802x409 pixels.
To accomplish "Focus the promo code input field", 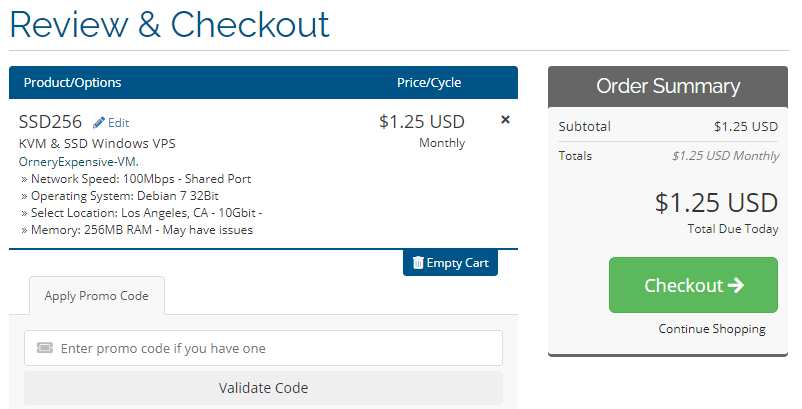I will [x=270, y=349].
